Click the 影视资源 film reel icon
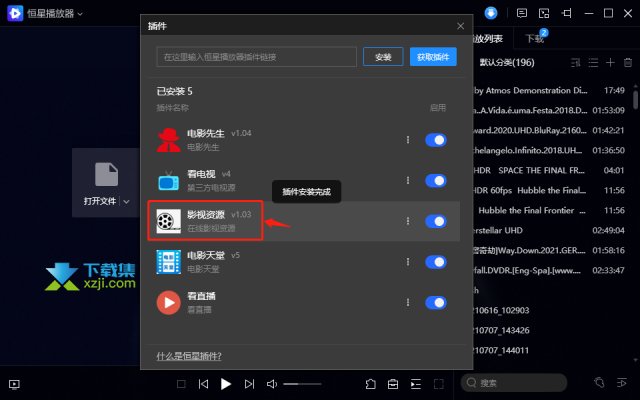Image resolution: width=640 pixels, height=400 pixels. tap(169, 221)
